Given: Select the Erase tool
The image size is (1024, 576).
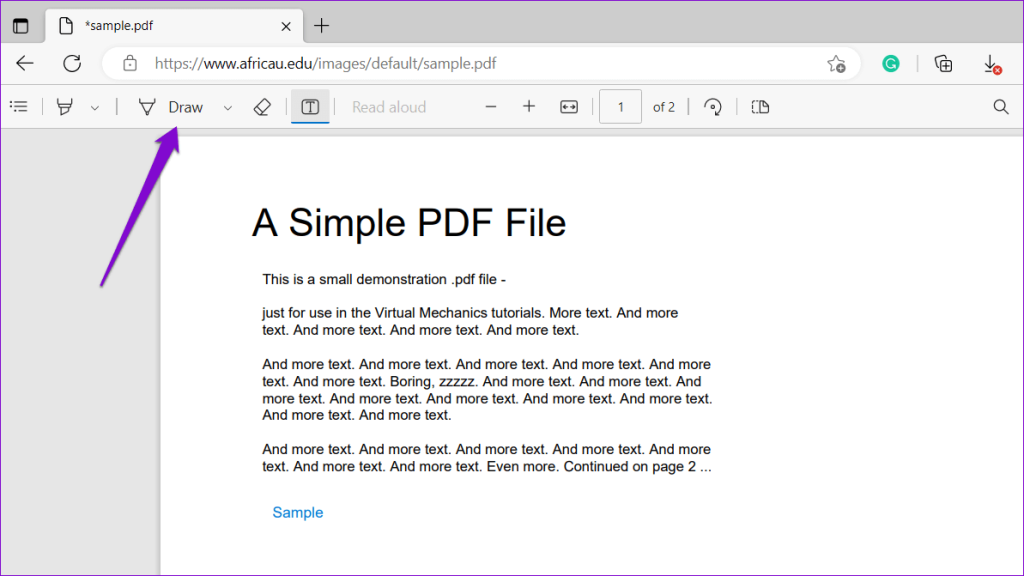Looking at the screenshot, I should 261,106.
